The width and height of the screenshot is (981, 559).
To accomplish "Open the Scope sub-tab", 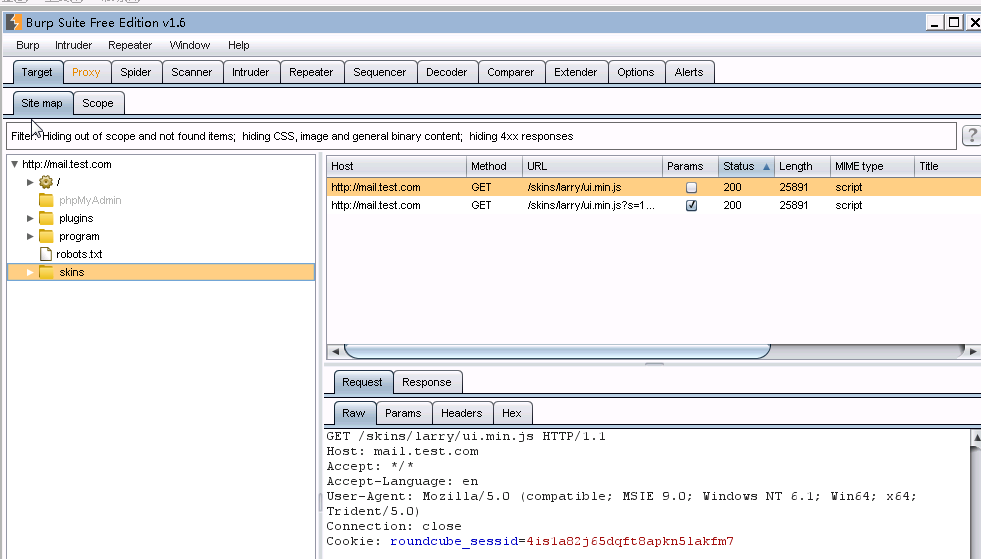I will click(98, 103).
